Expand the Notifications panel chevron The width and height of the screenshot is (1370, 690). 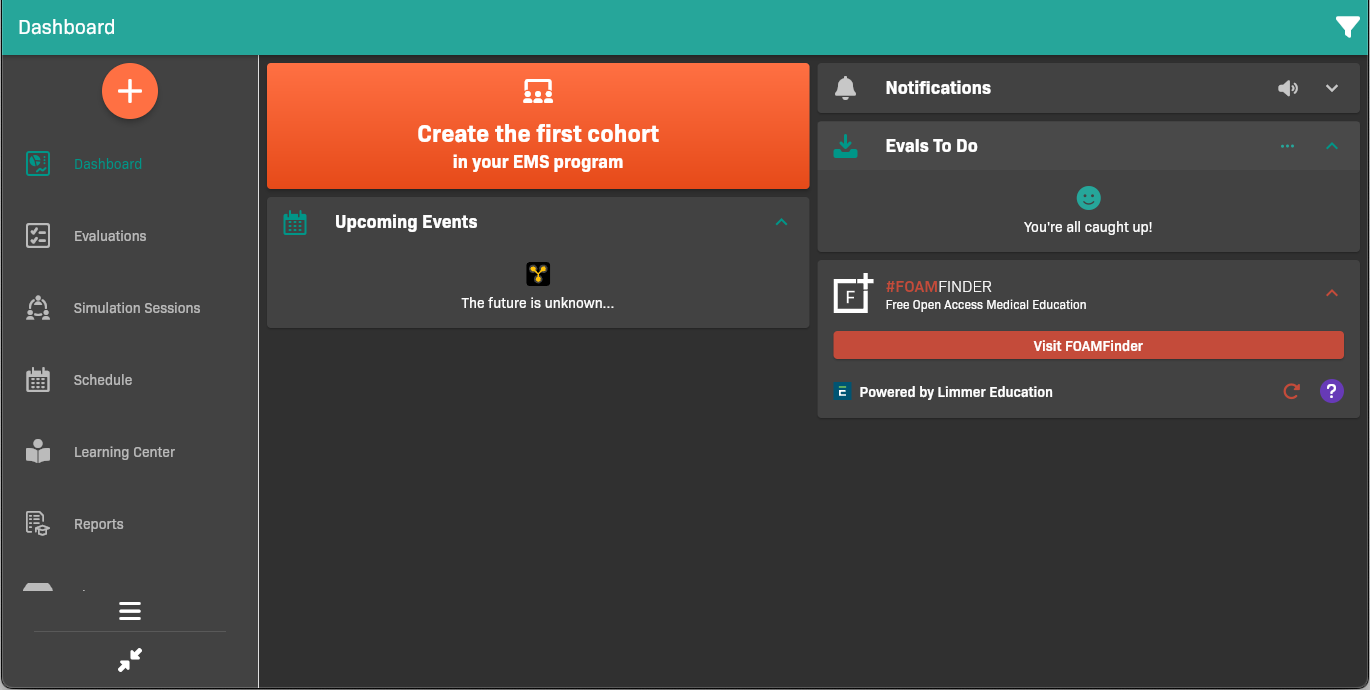click(x=1332, y=88)
